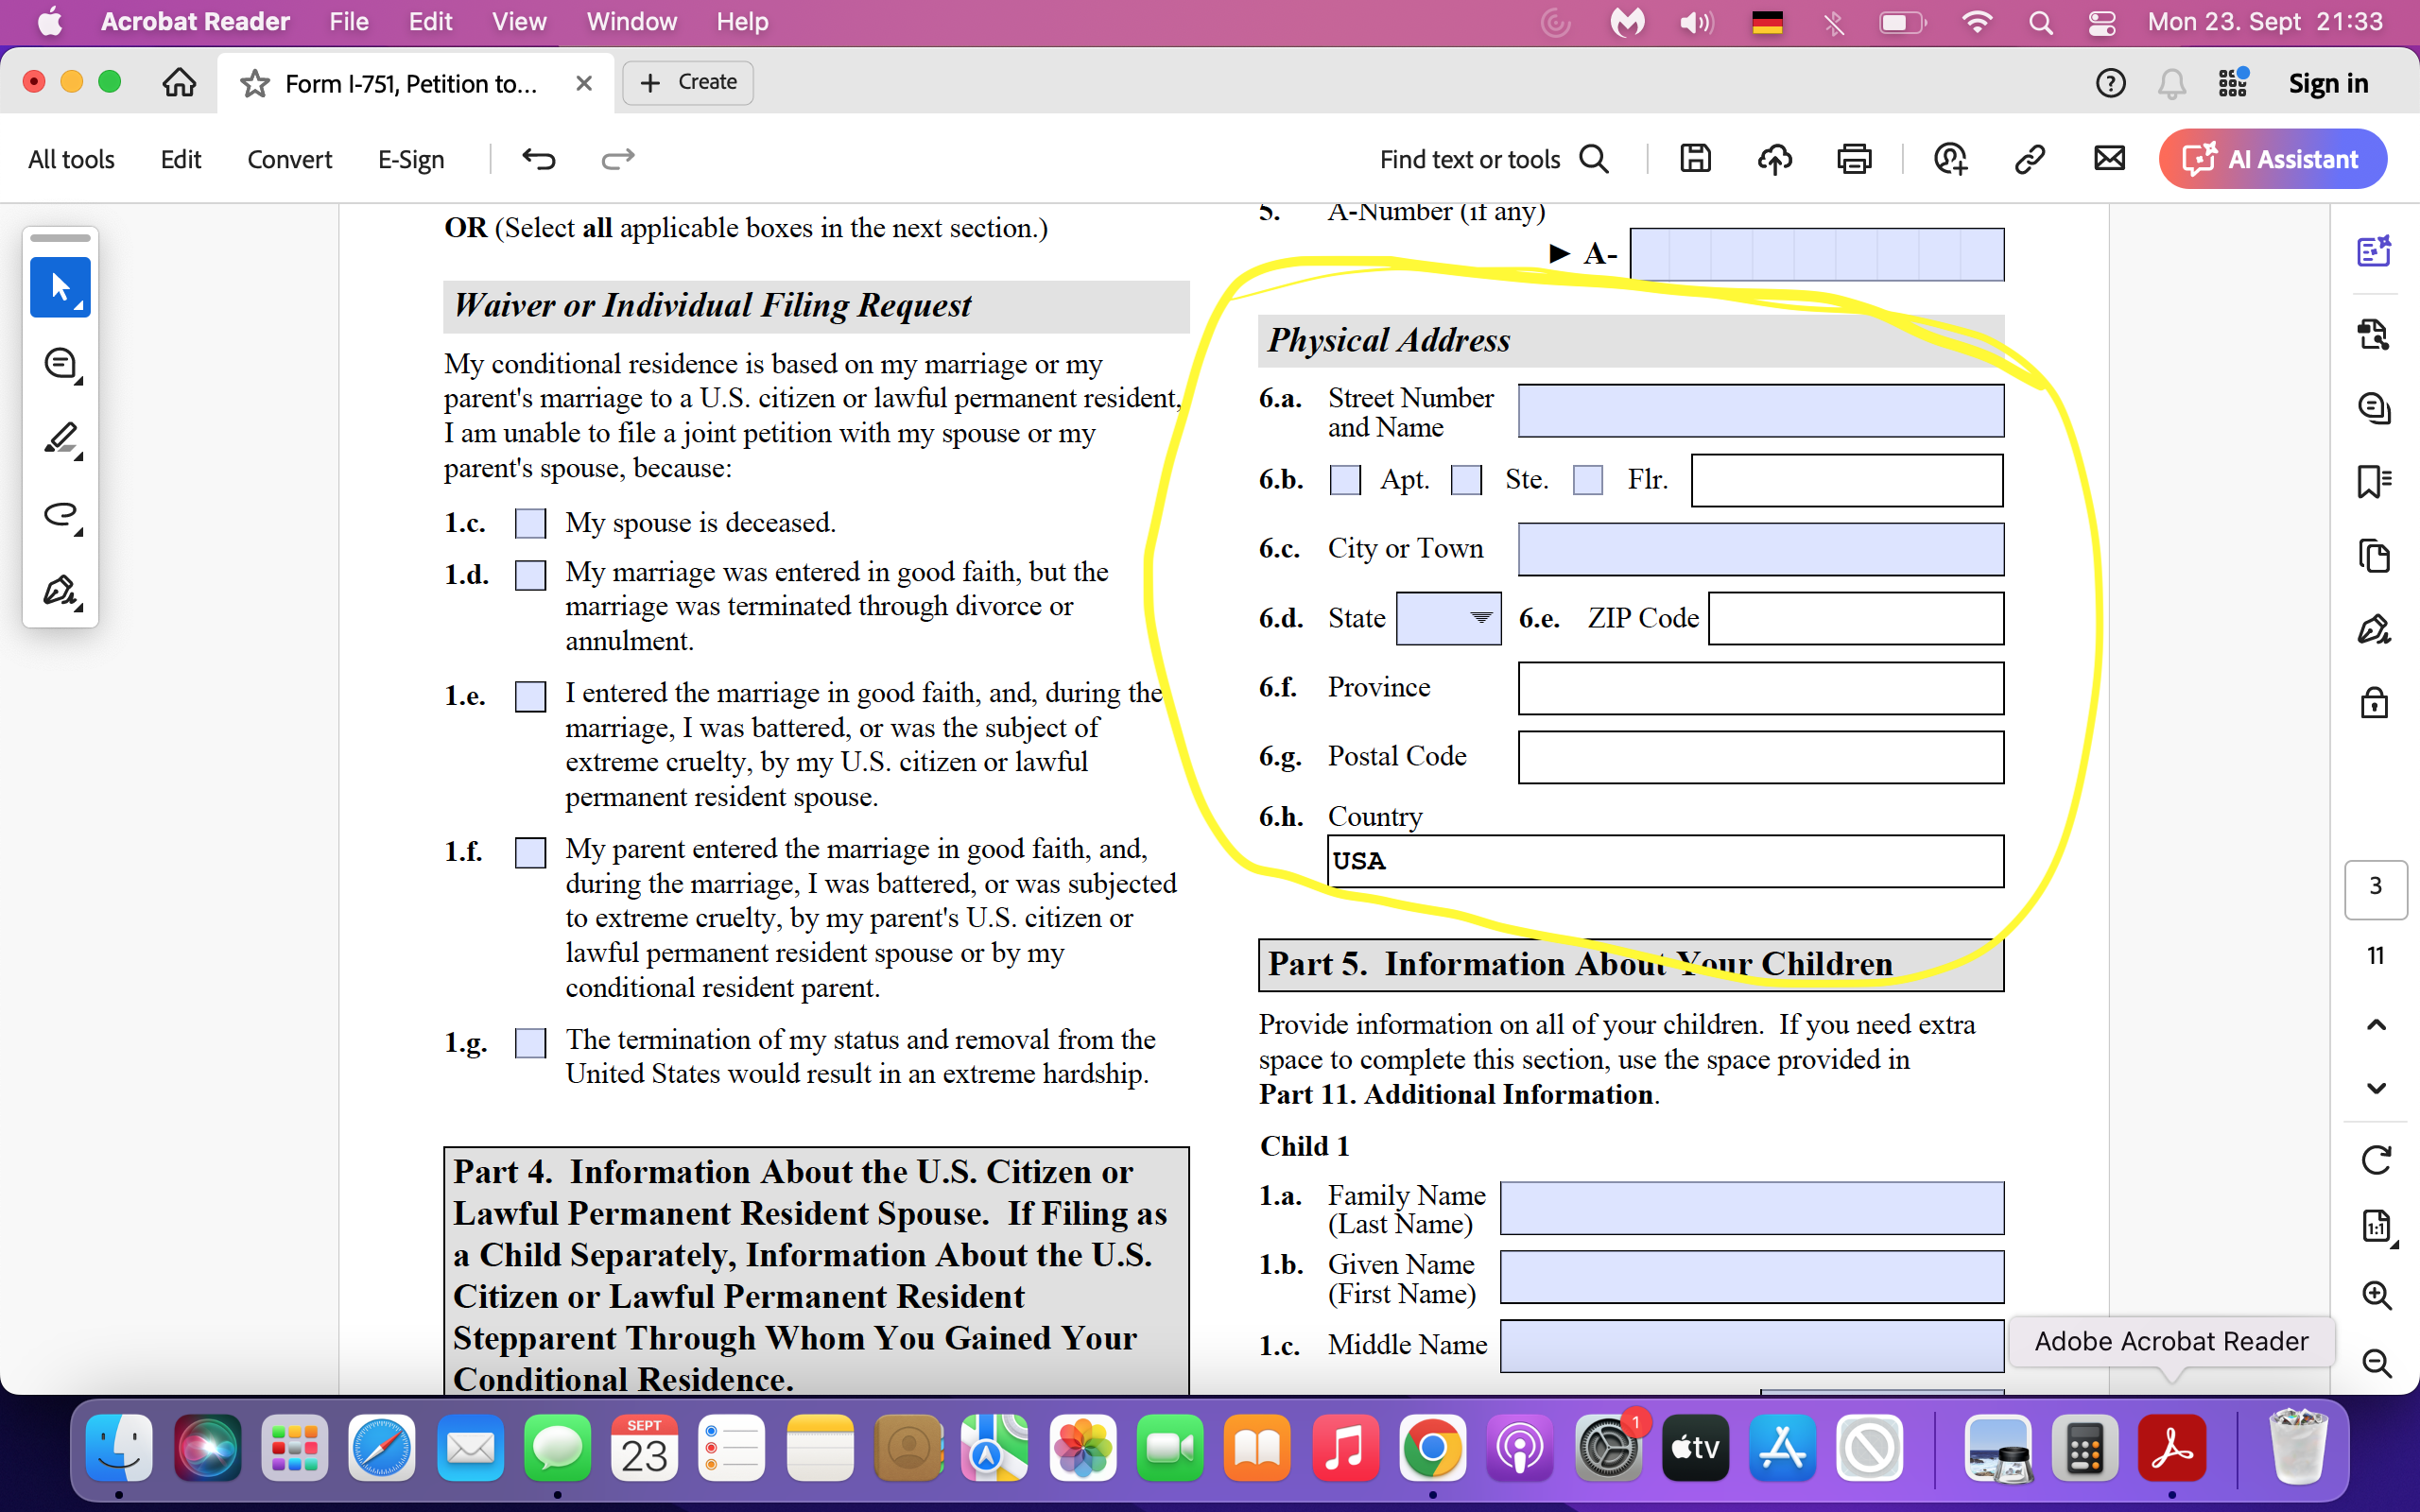Click the City or Town field
Screen dimensions: 2420x1512
click(1761, 549)
